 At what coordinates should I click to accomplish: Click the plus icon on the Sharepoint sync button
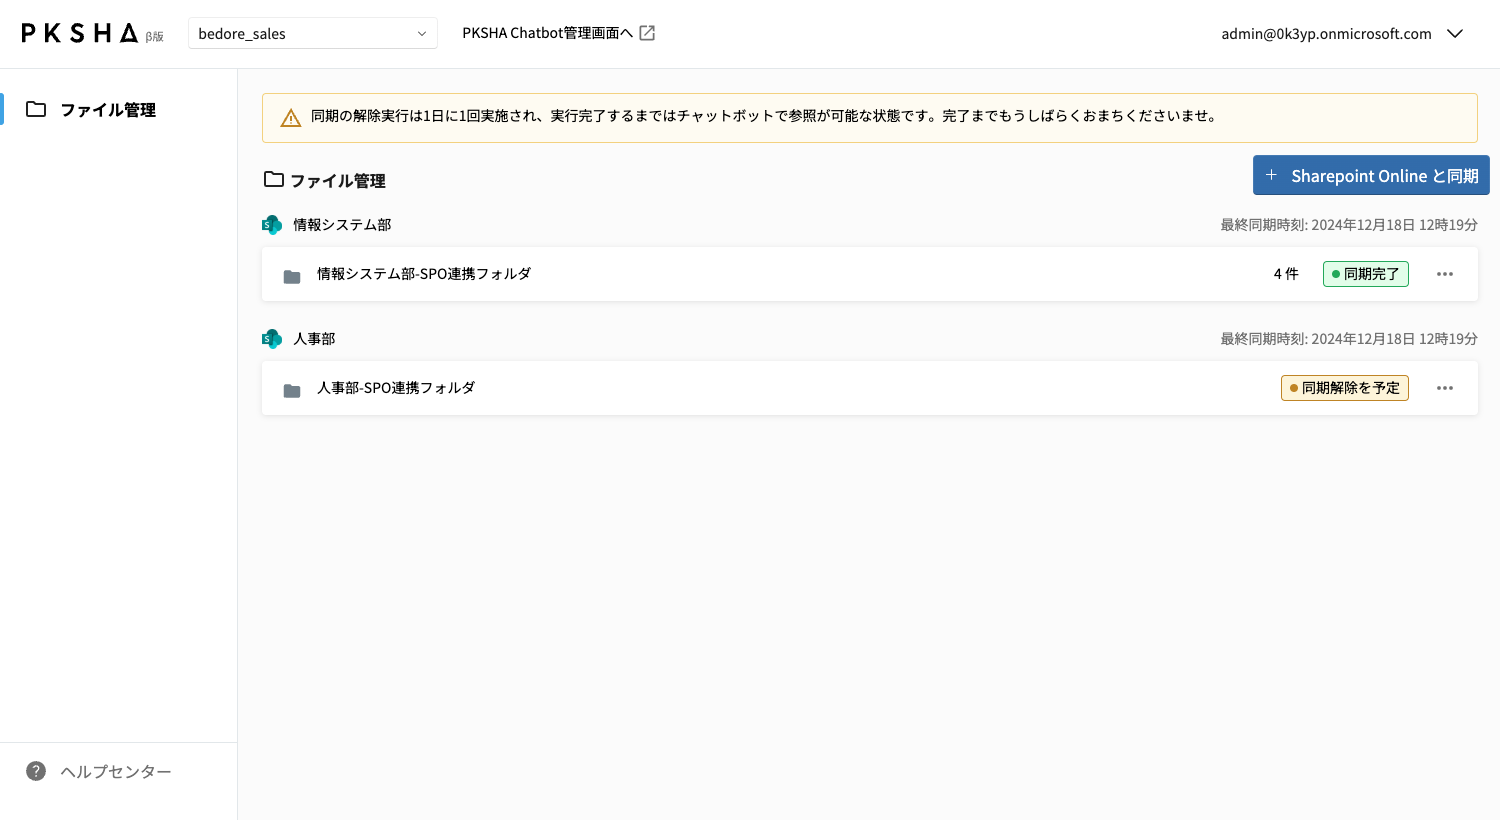pos(1271,175)
